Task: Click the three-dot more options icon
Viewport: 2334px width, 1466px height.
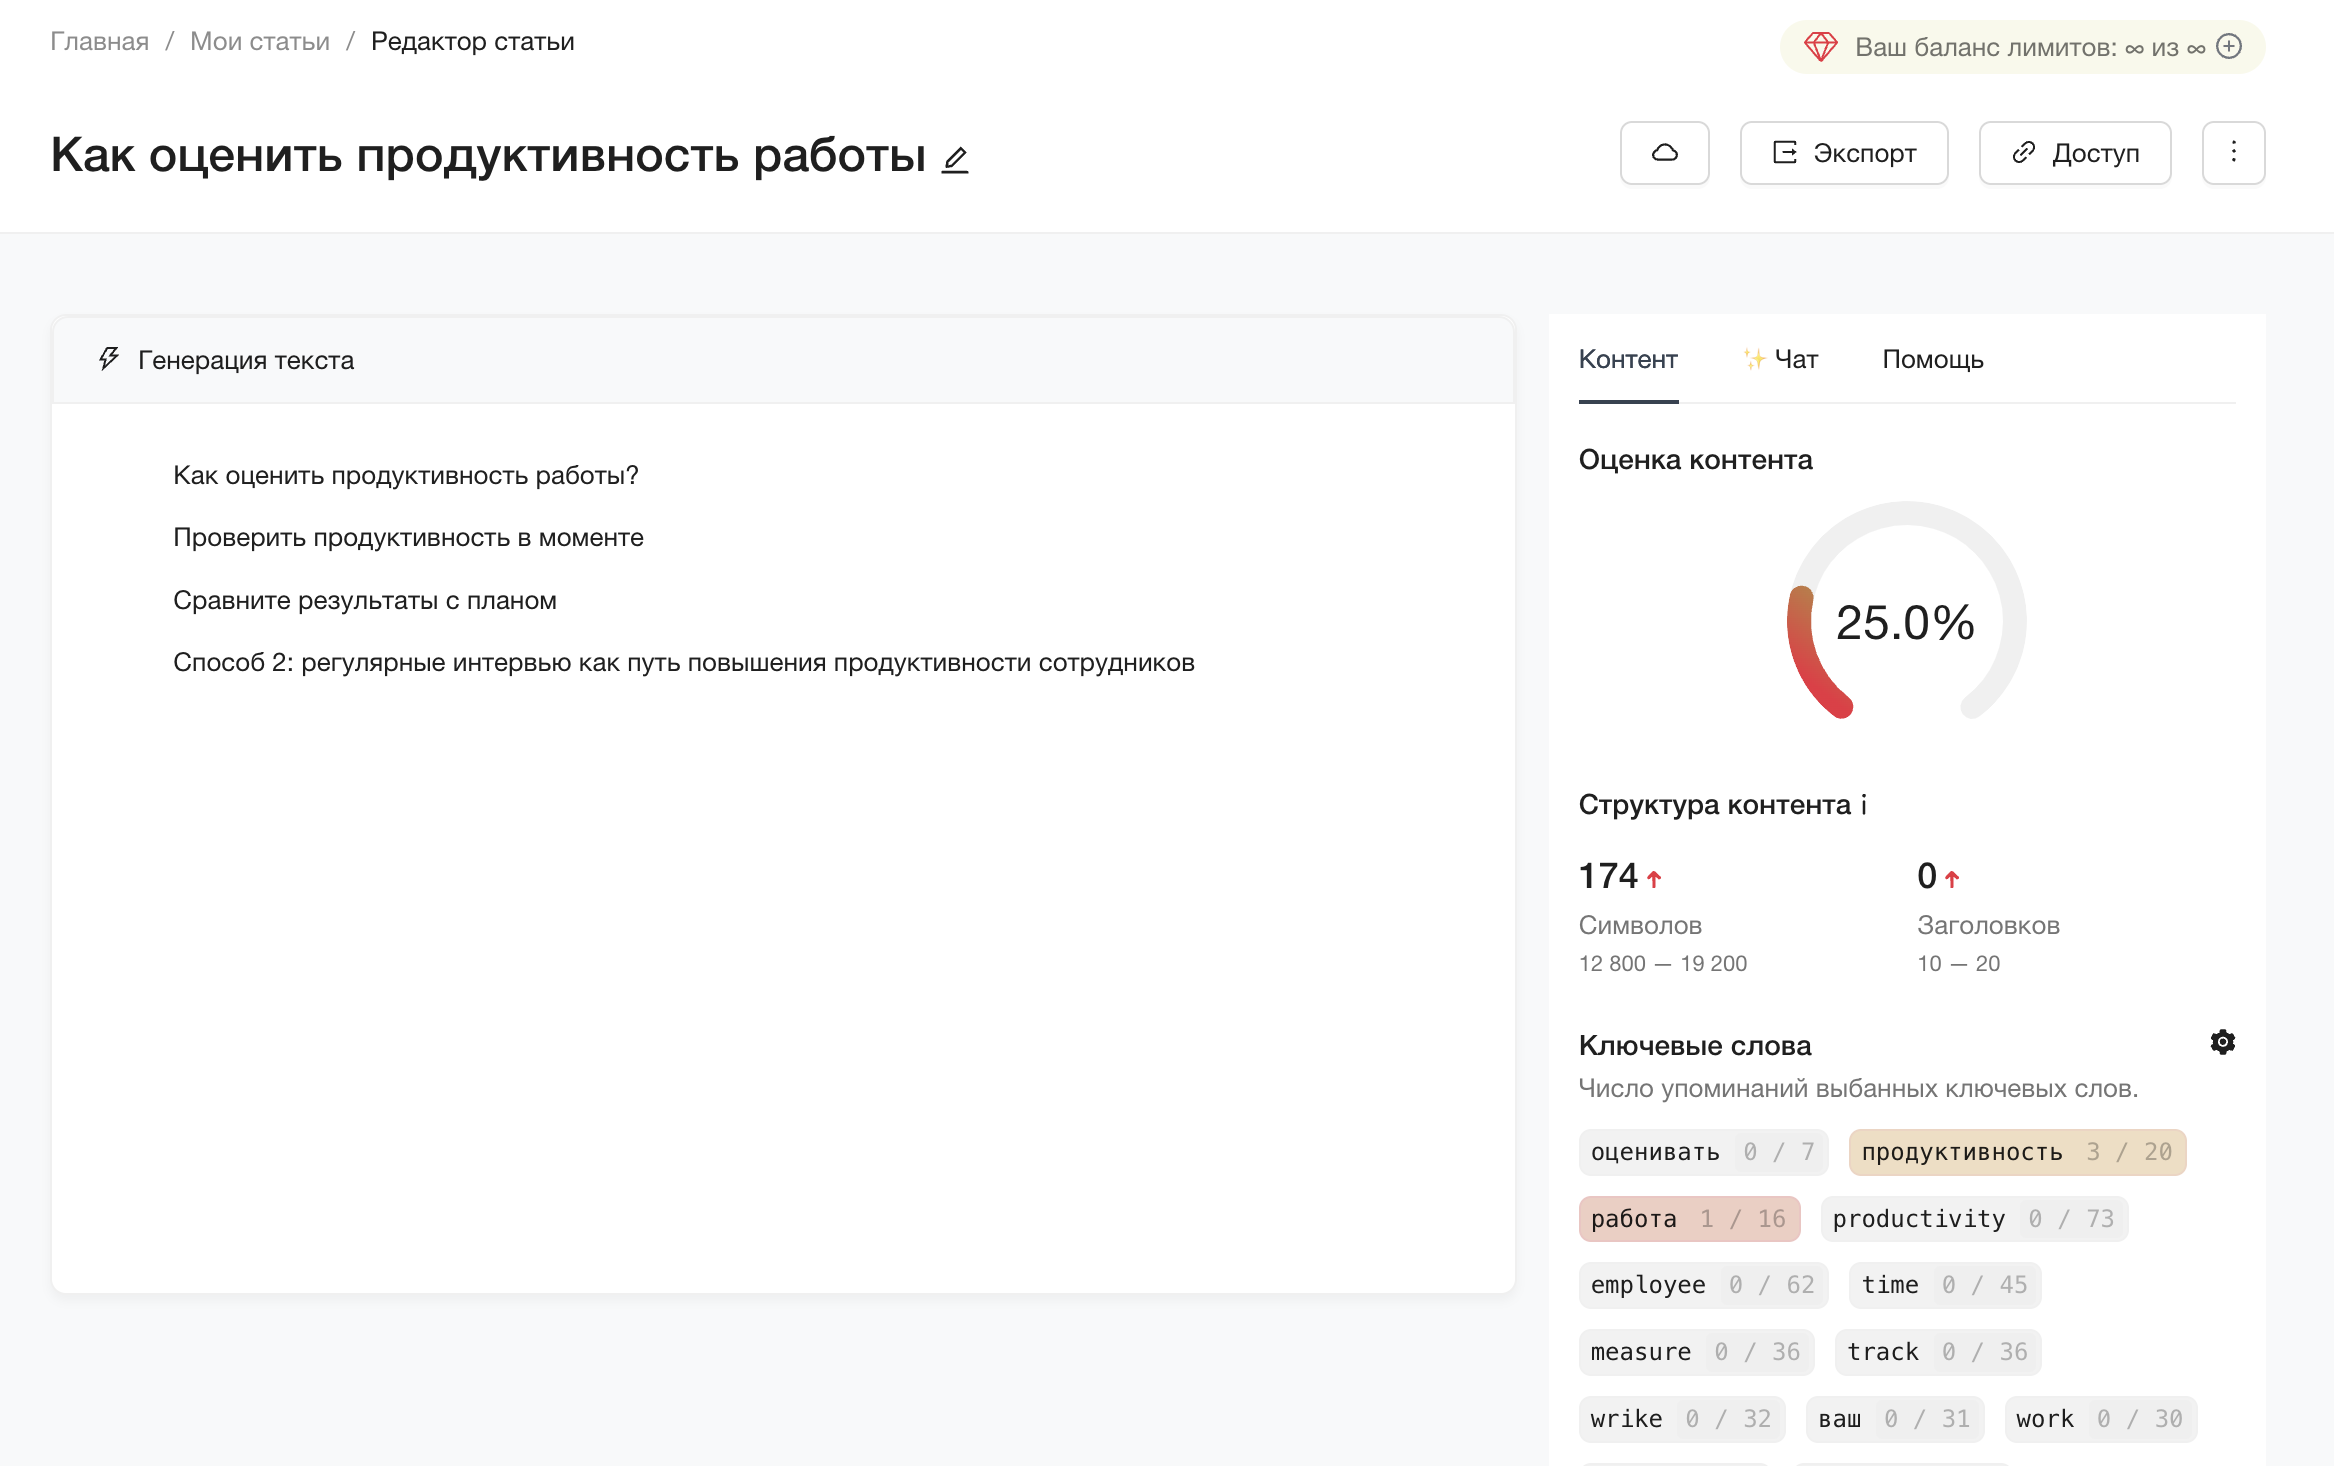Action: point(2234,152)
